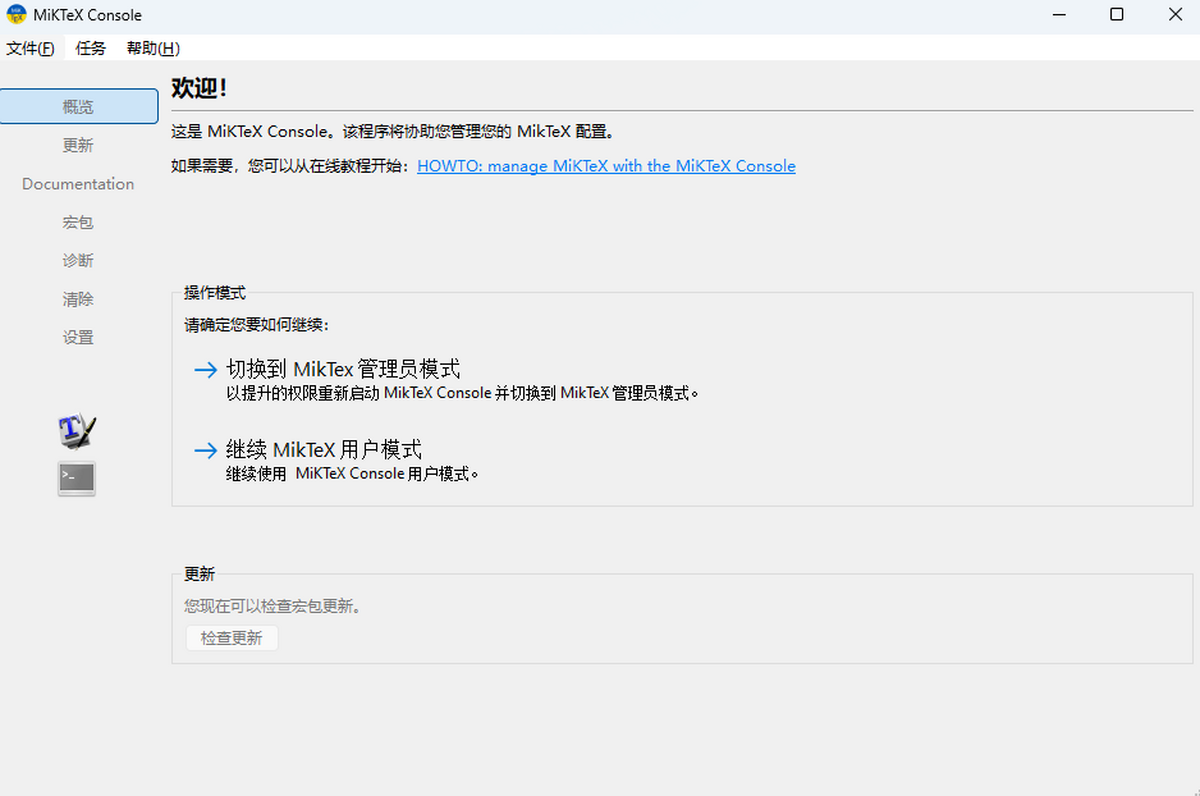The height and width of the screenshot is (796, 1200).
Task: Select the 概览 sidebar tab
Action: click(78, 107)
